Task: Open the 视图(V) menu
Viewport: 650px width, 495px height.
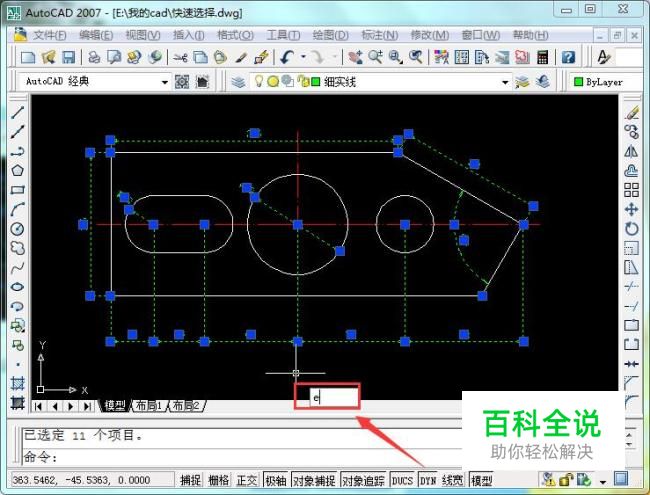Action: point(143,35)
